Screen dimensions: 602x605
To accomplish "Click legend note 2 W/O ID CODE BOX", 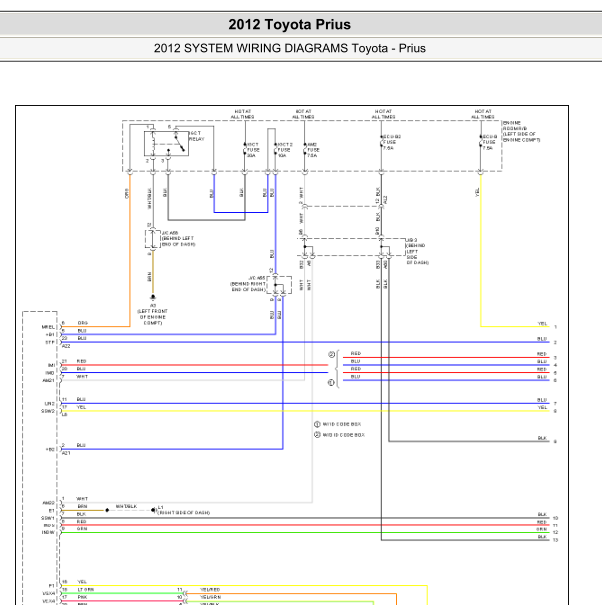I will click(340, 435).
